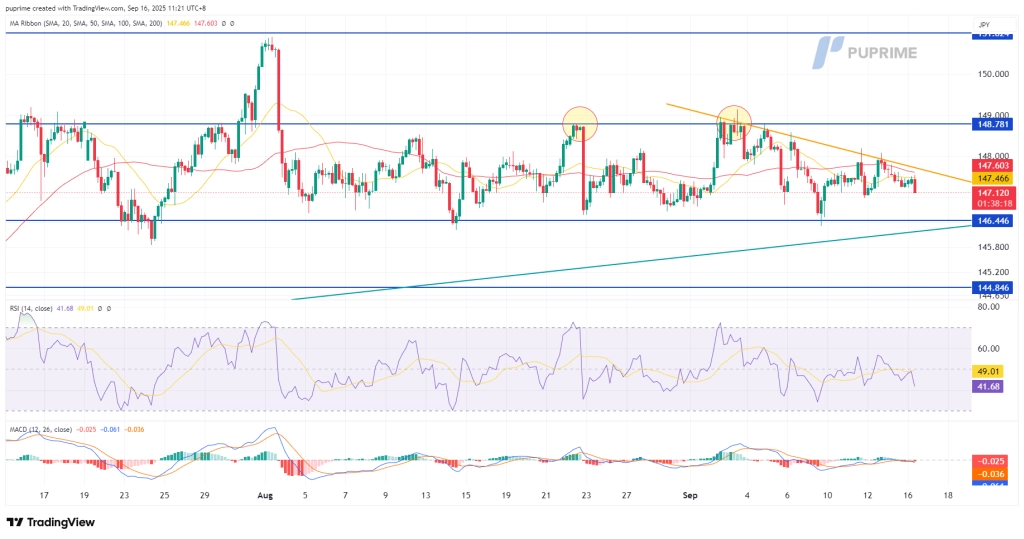Click the yellow 147.466 SMA price tag
Image resolution: width=1024 pixels, height=539 pixels.
[x=995, y=176]
